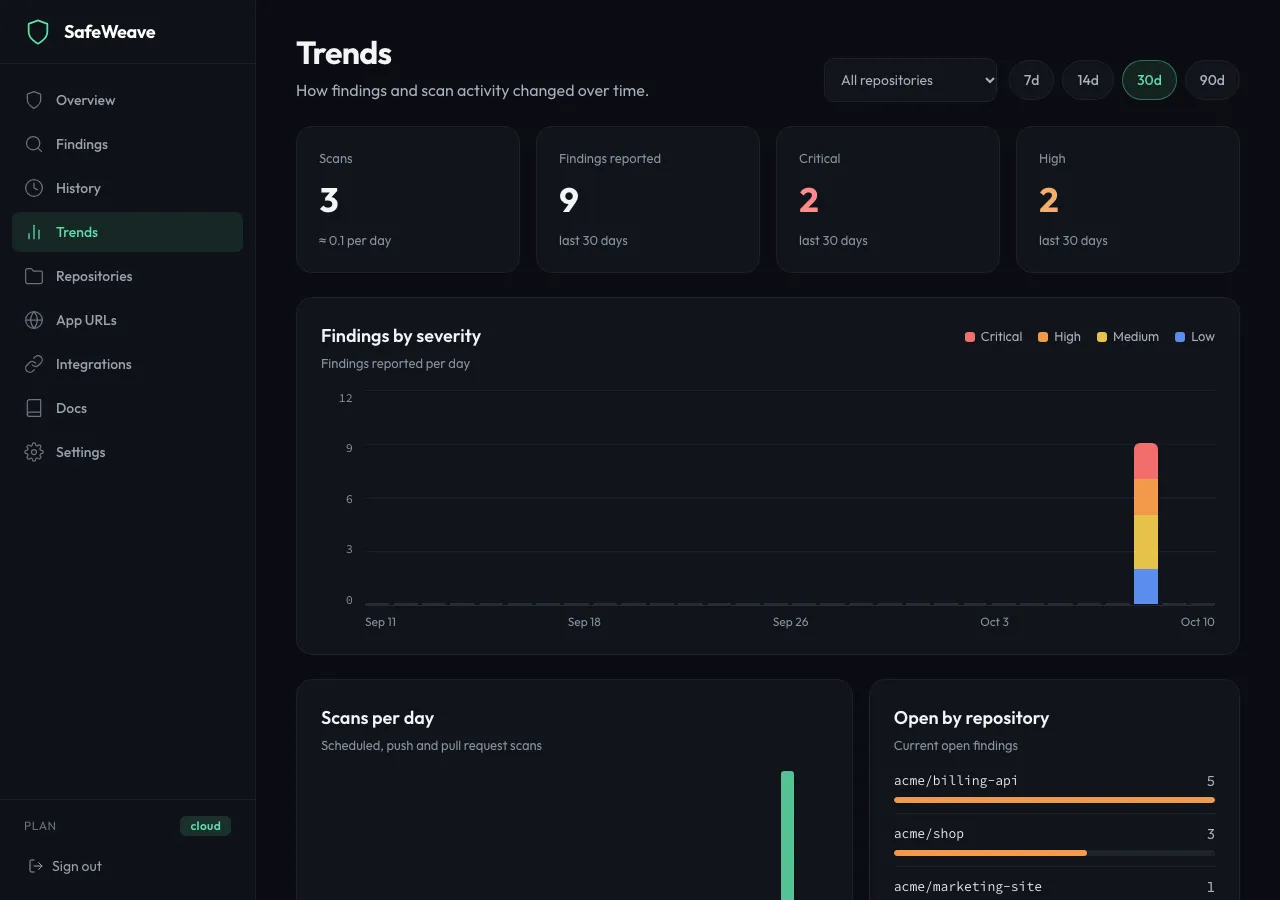Screen dimensions: 1280x900
Task: Click the History clock icon
Action: [x=34, y=188]
